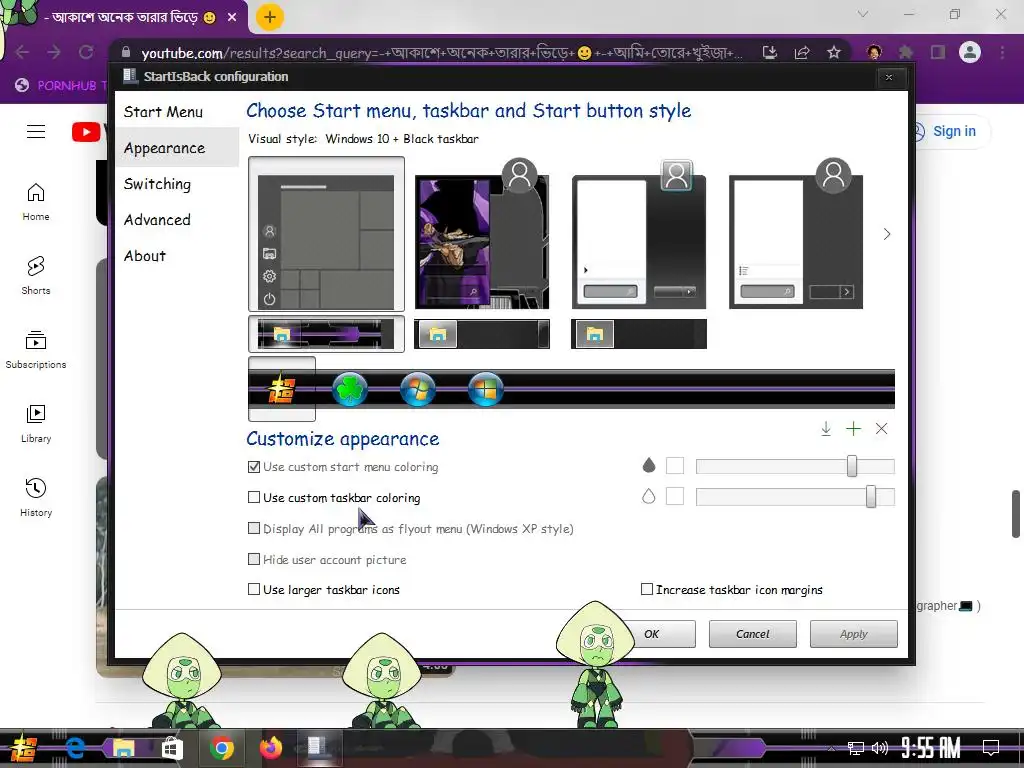The width and height of the screenshot is (1024, 768).
Task: Open YouTube Subscriptions in sidebar
Action: (36, 350)
